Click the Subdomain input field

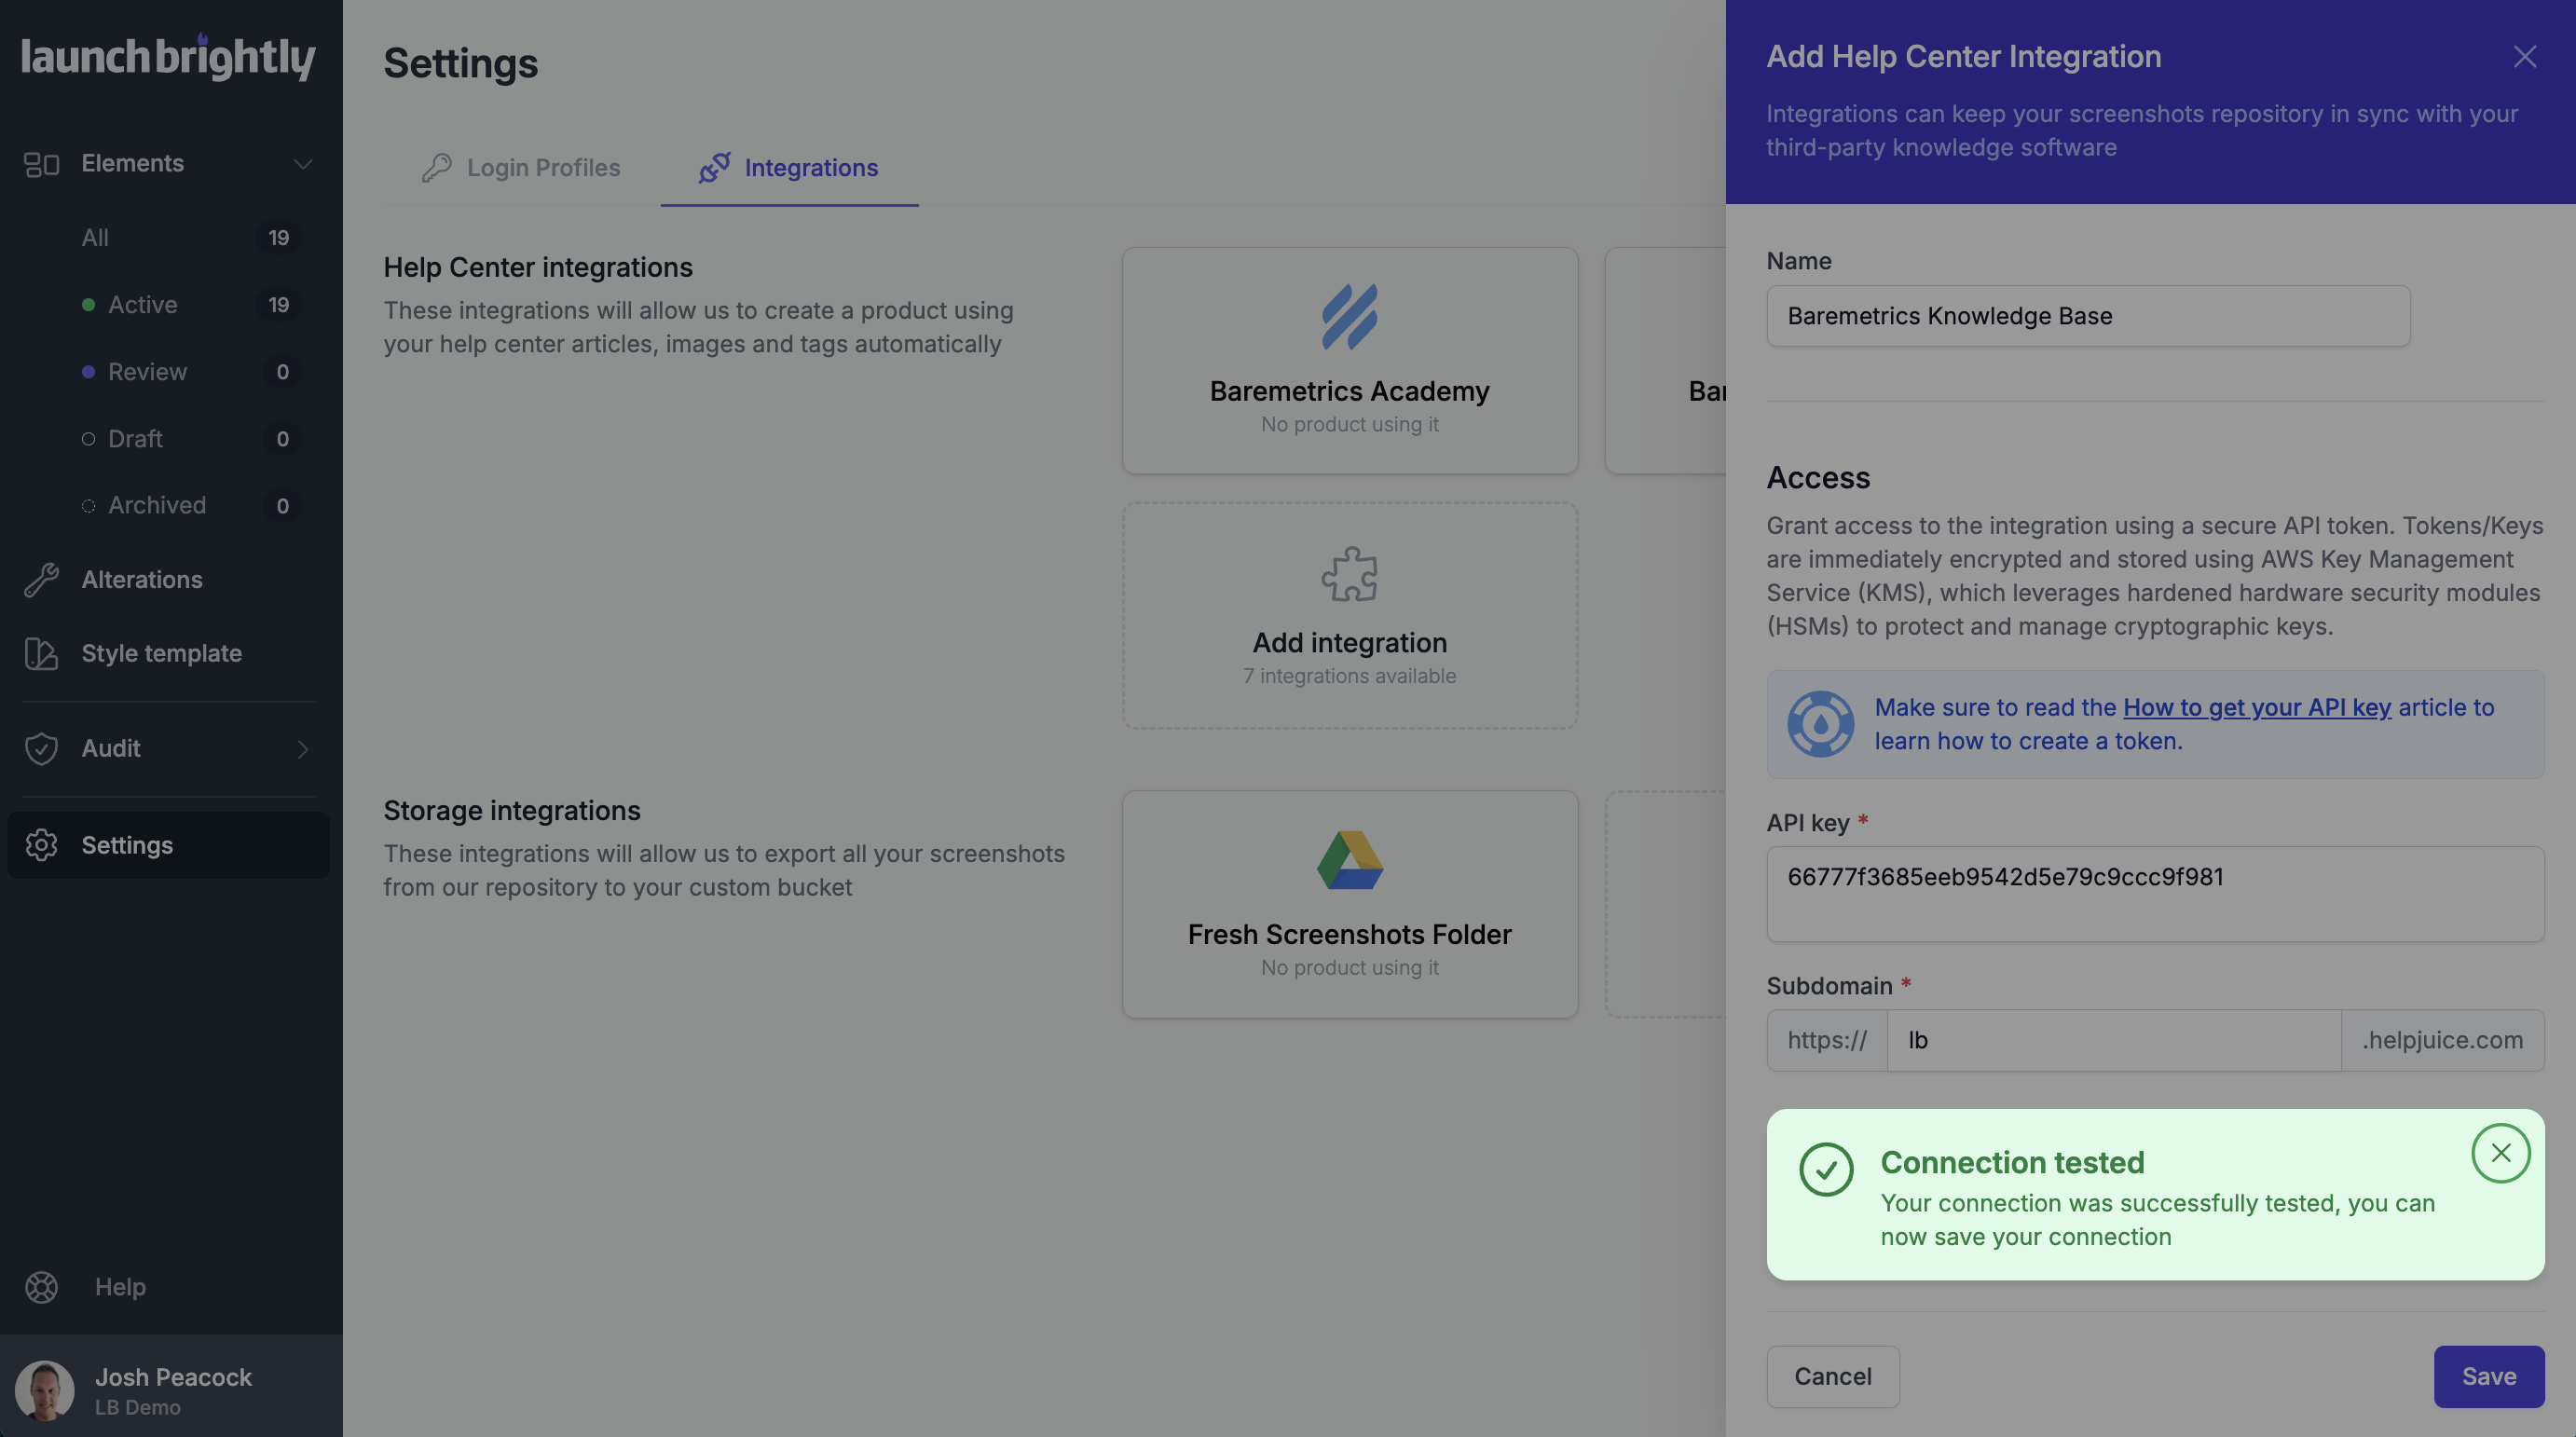[2113, 1040]
